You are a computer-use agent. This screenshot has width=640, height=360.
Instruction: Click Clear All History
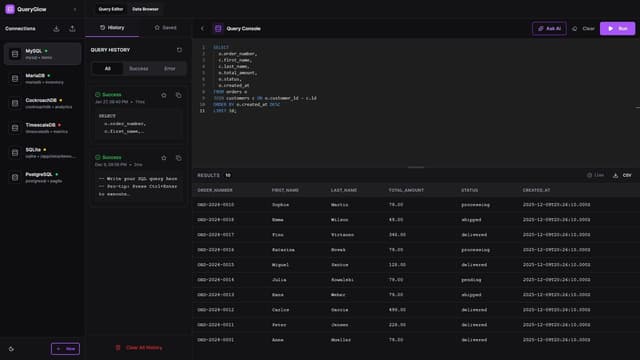tap(139, 348)
